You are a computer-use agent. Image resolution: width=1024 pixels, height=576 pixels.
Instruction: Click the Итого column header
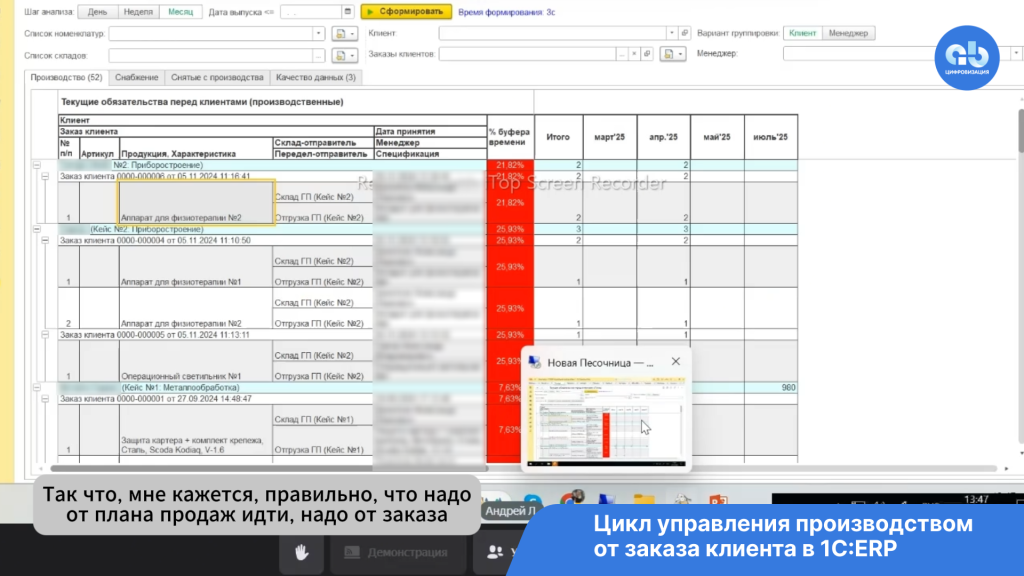[558, 137]
